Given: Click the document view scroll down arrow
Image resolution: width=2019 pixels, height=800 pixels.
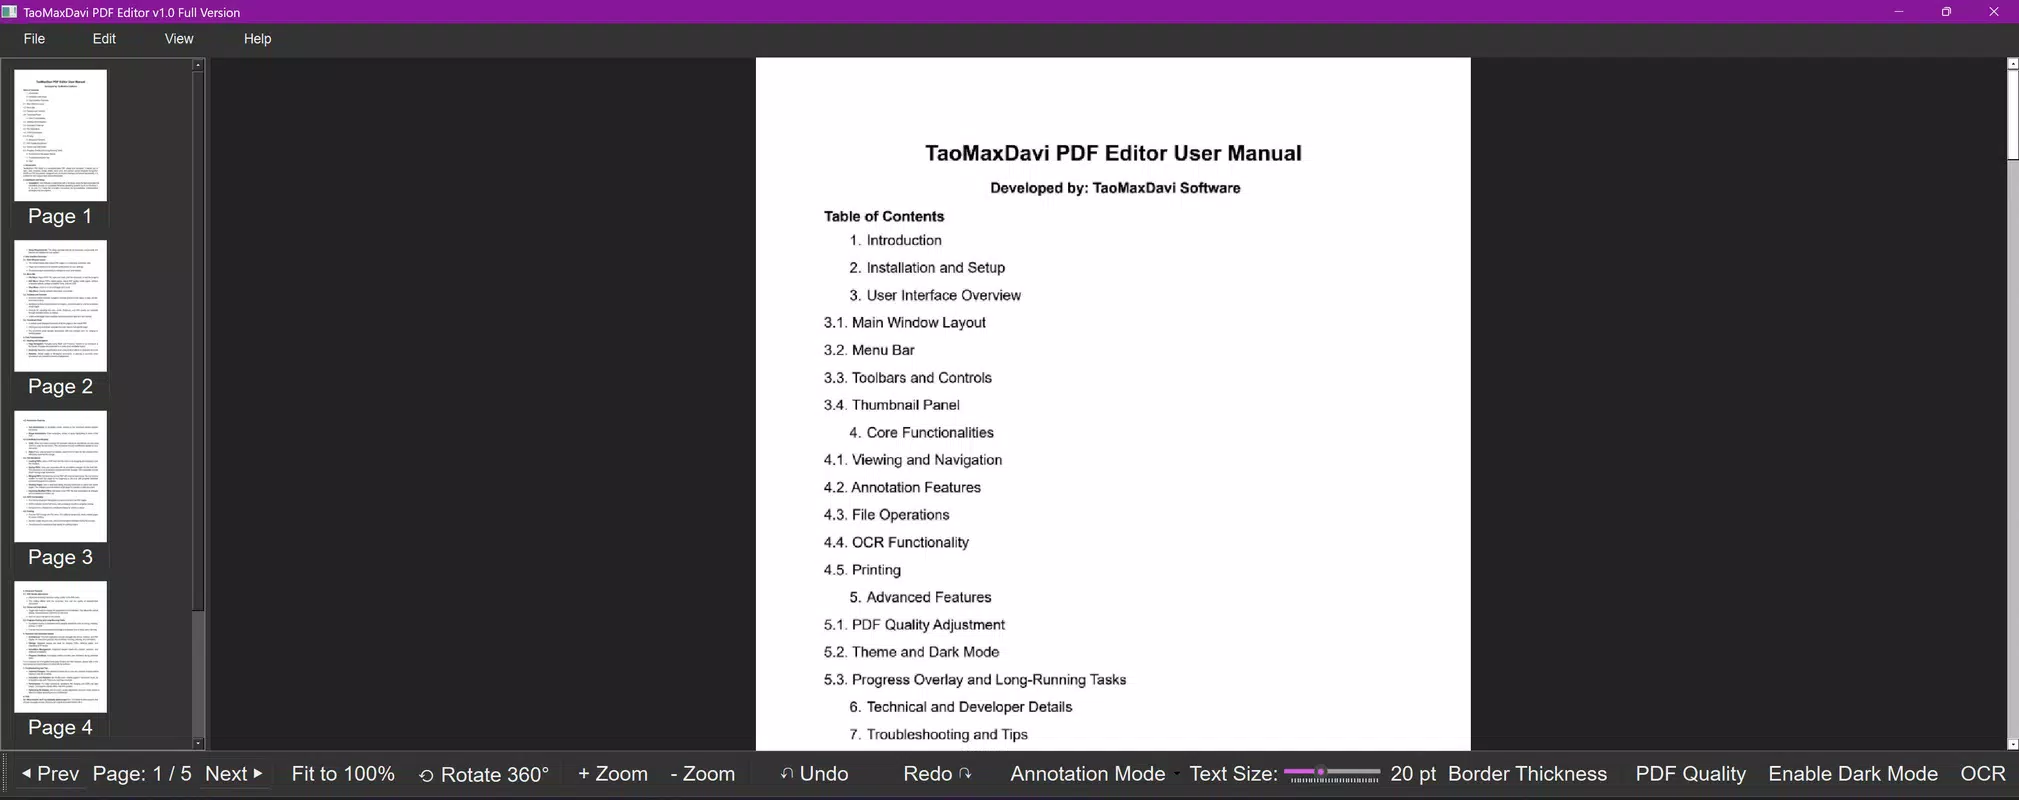Looking at the screenshot, I should tap(2013, 744).
